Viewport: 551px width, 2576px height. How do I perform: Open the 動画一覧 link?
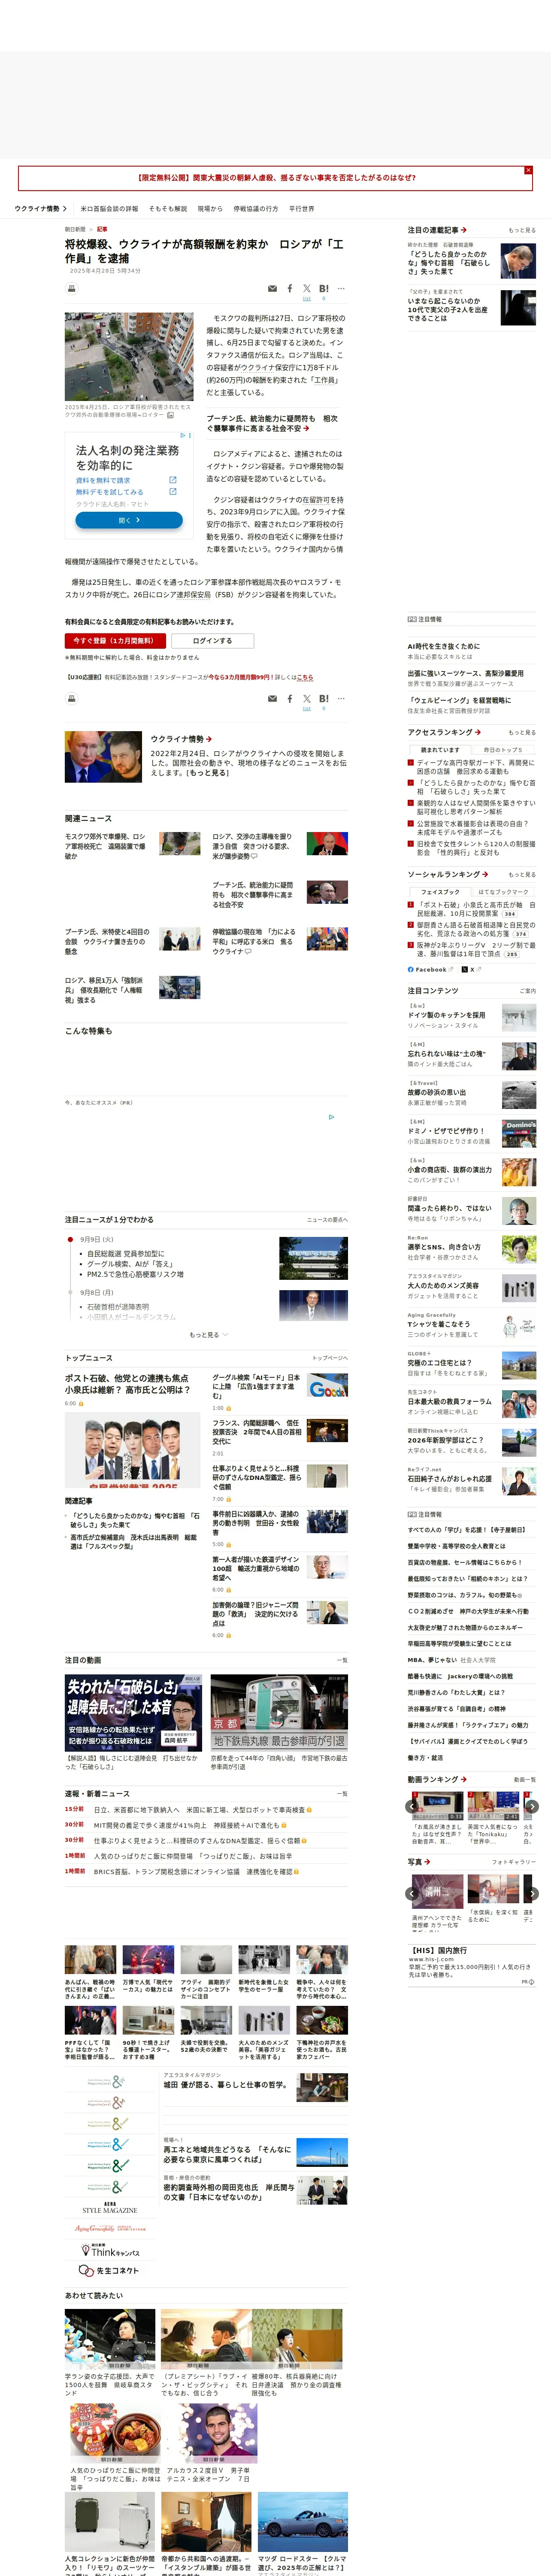[x=525, y=1780]
